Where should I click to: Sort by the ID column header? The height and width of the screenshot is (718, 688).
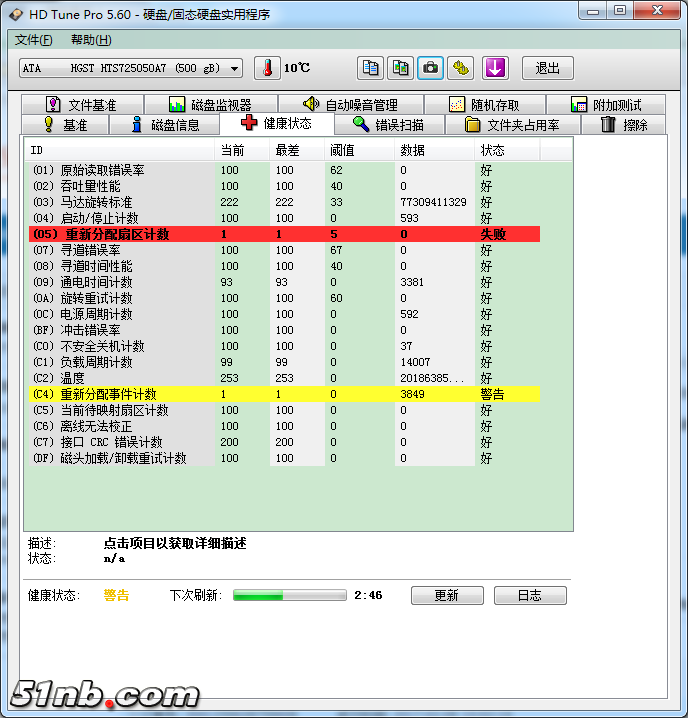click(119, 150)
